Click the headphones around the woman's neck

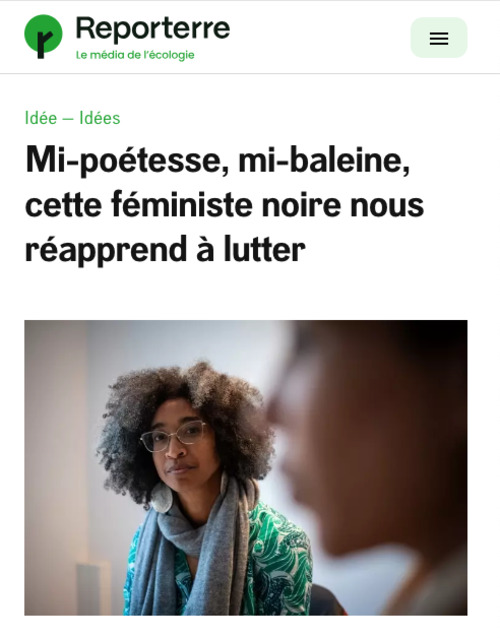point(162,498)
